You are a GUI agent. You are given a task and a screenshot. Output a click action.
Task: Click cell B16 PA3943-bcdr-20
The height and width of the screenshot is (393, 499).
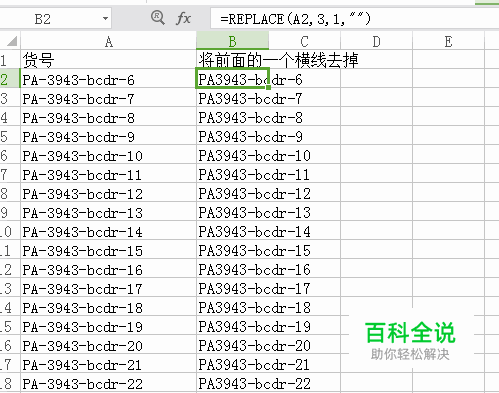coord(232,345)
